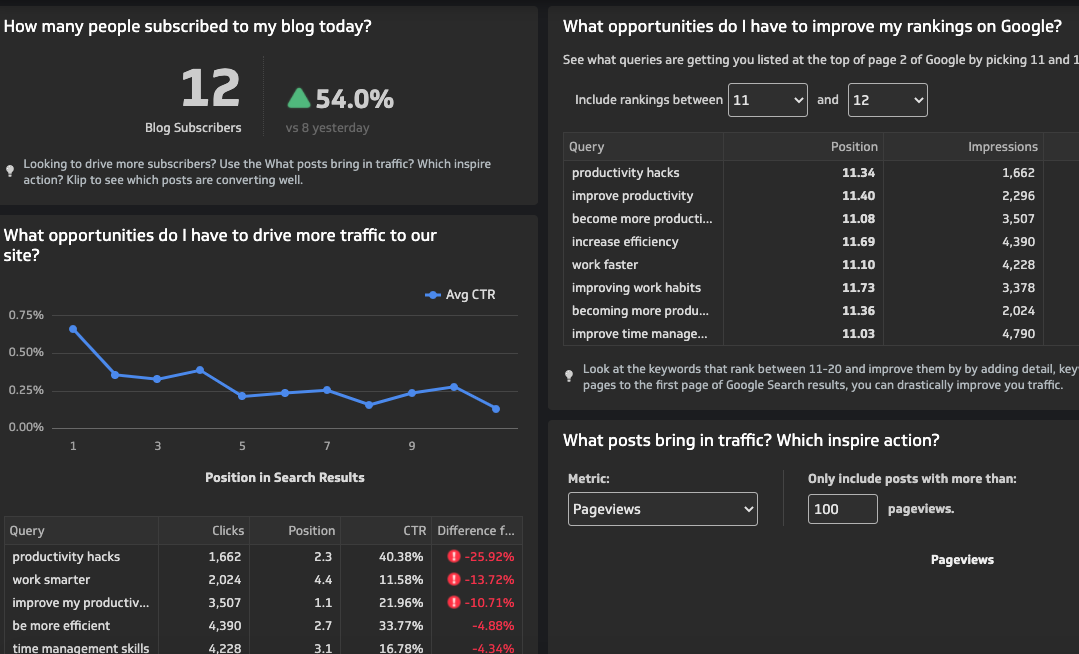Select the 'work faster' query row
Image resolution: width=1079 pixels, height=654 pixels.
tap(821, 264)
